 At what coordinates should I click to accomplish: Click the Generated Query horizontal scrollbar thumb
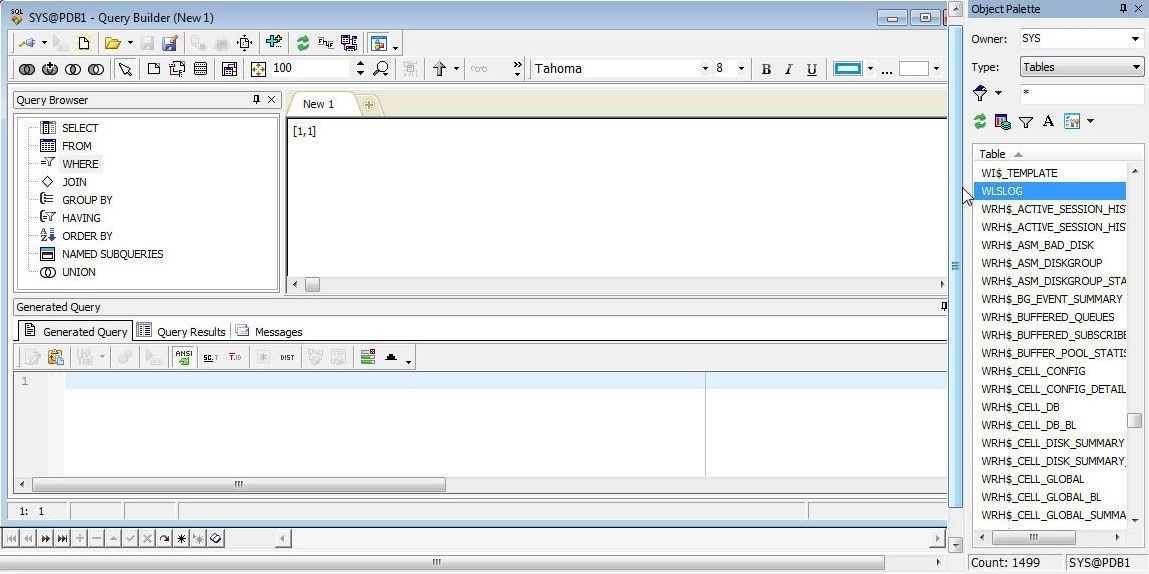(x=239, y=485)
